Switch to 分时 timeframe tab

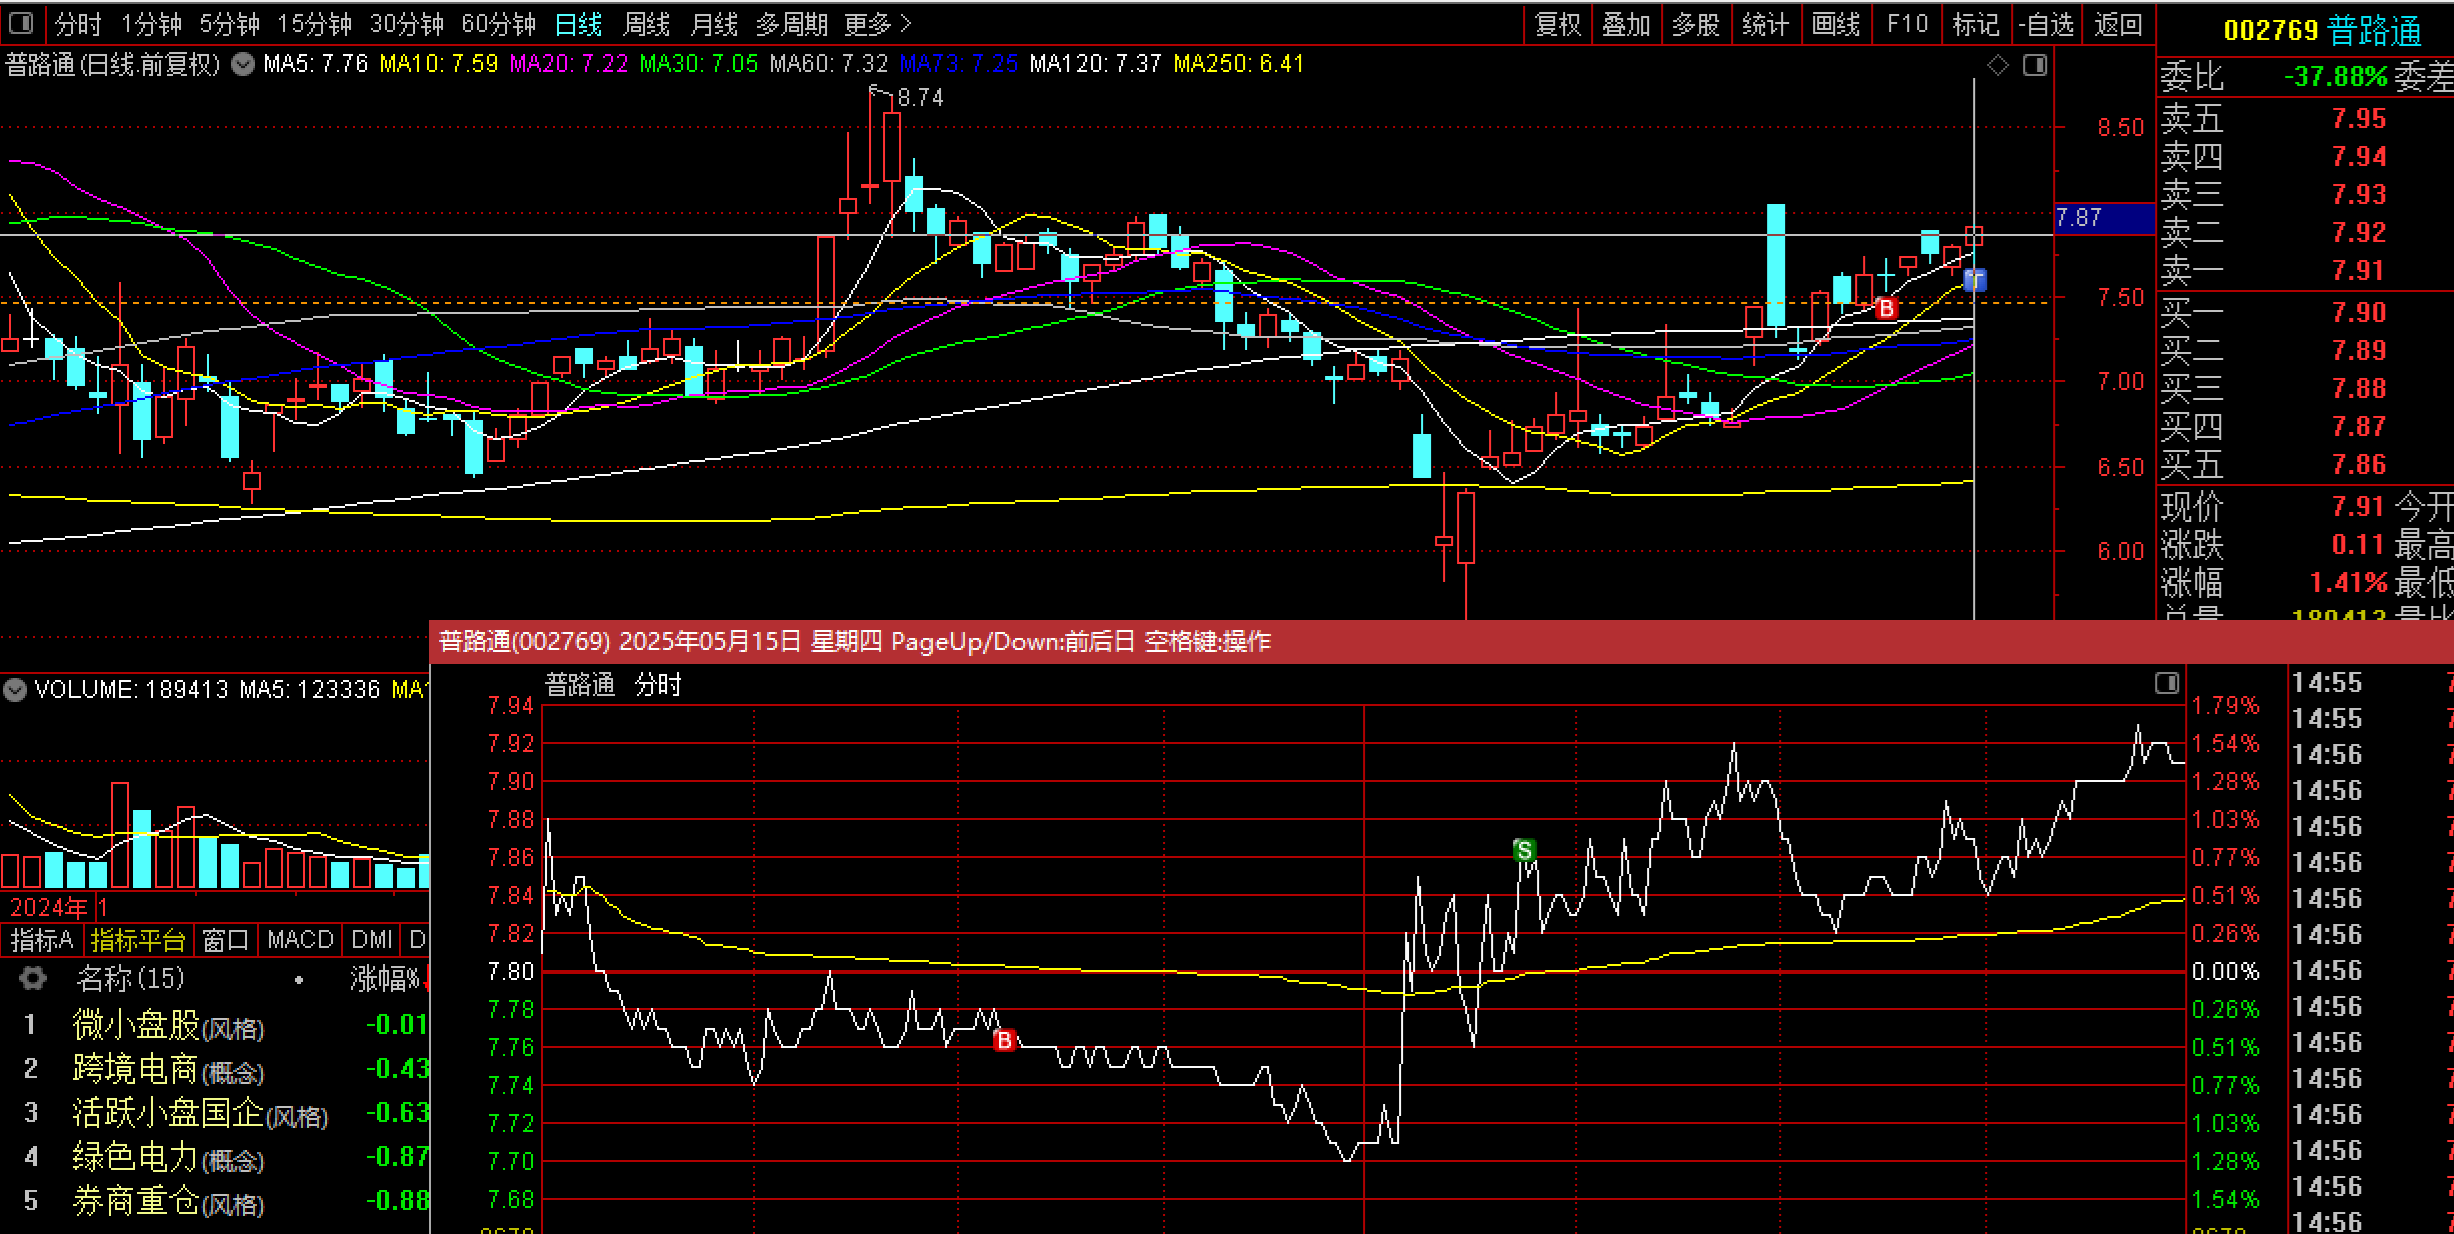coord(78,24)
